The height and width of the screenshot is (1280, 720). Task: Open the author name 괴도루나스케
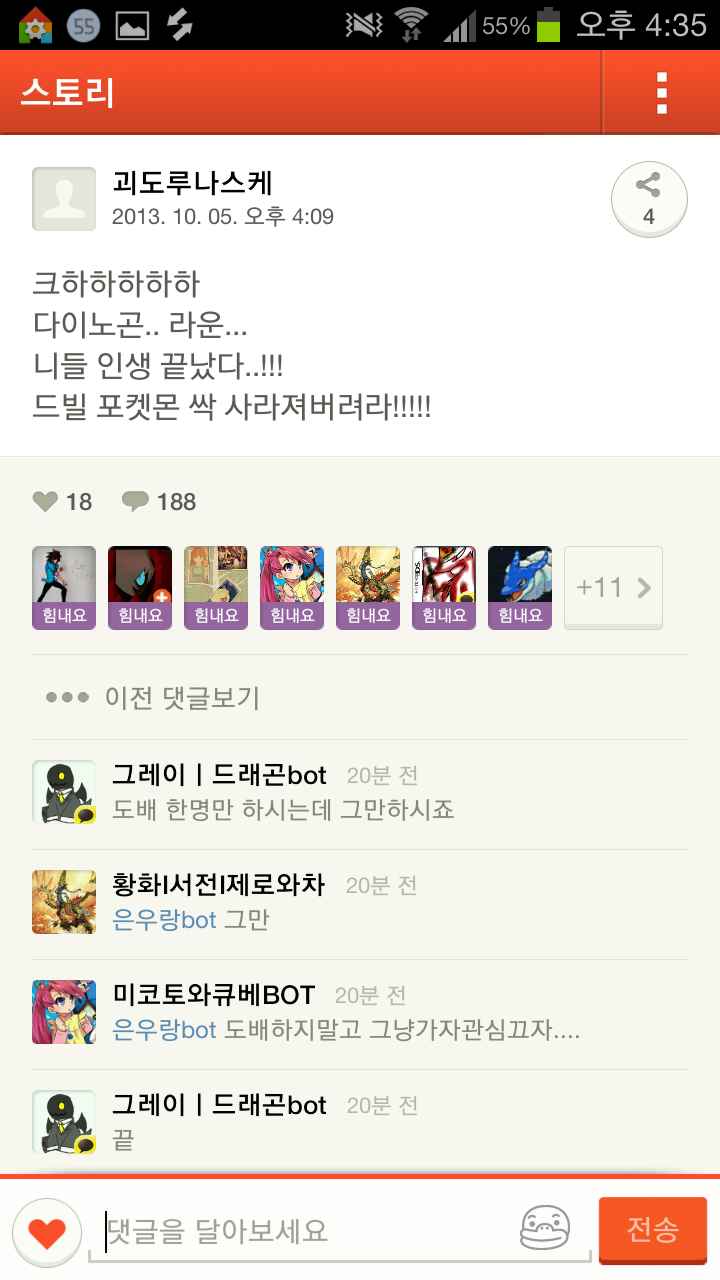tap(192, 183)
